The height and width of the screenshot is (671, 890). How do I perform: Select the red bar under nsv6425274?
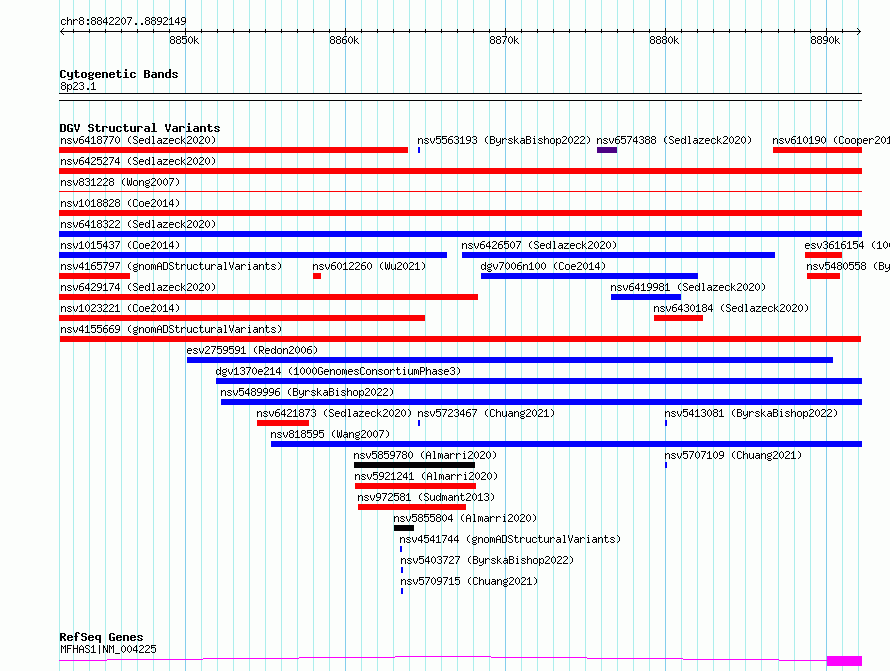pyautogui.click(x=460, y=171)
